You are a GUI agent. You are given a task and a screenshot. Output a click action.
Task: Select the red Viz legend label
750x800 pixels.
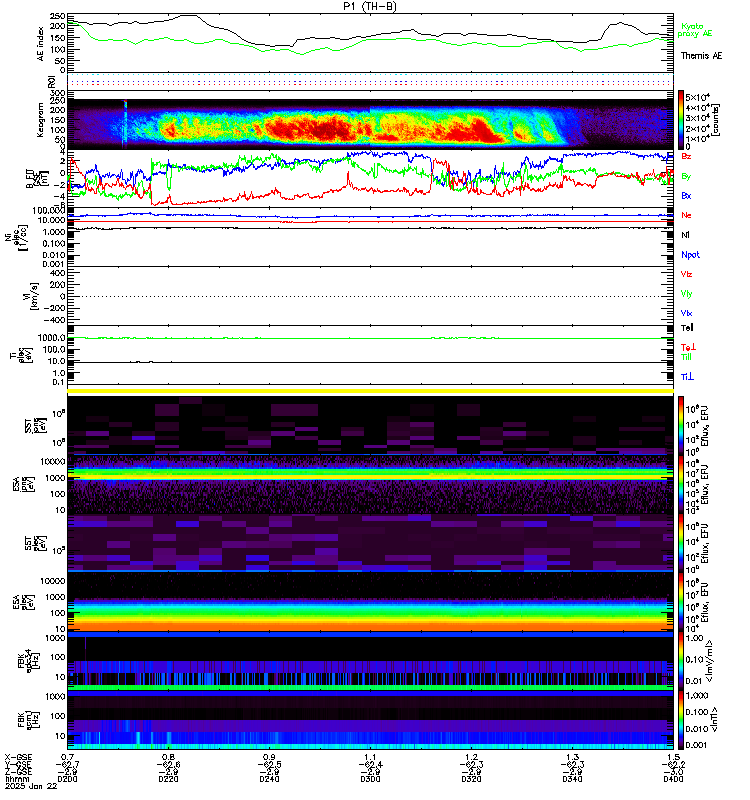(686, 274)
